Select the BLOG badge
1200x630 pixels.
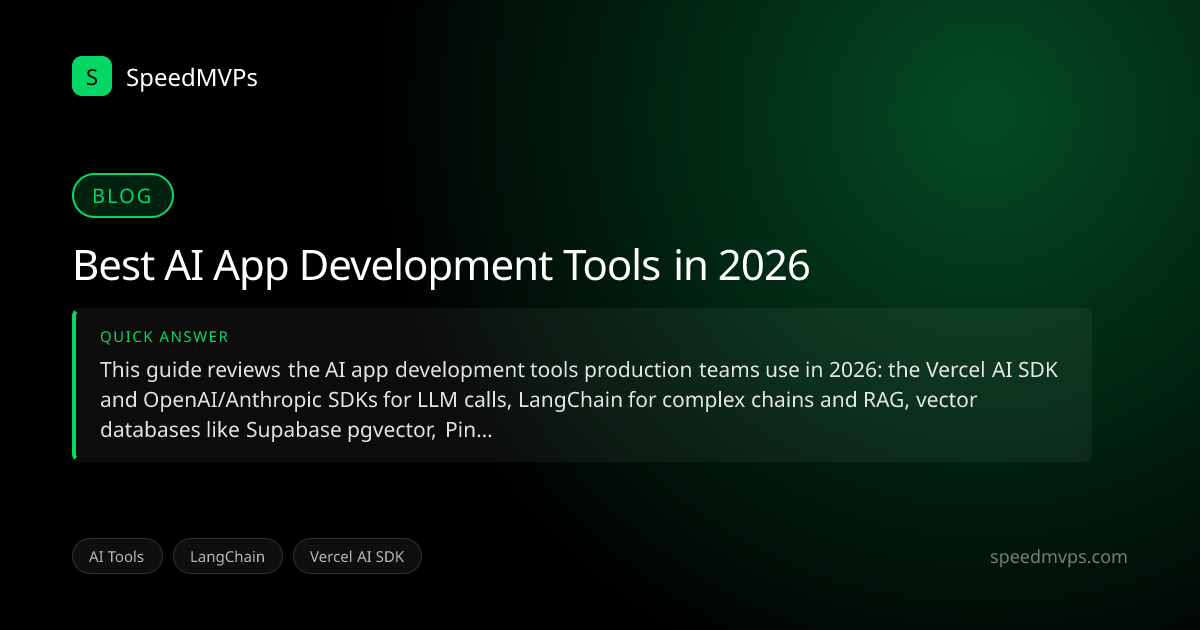(123, 196)
